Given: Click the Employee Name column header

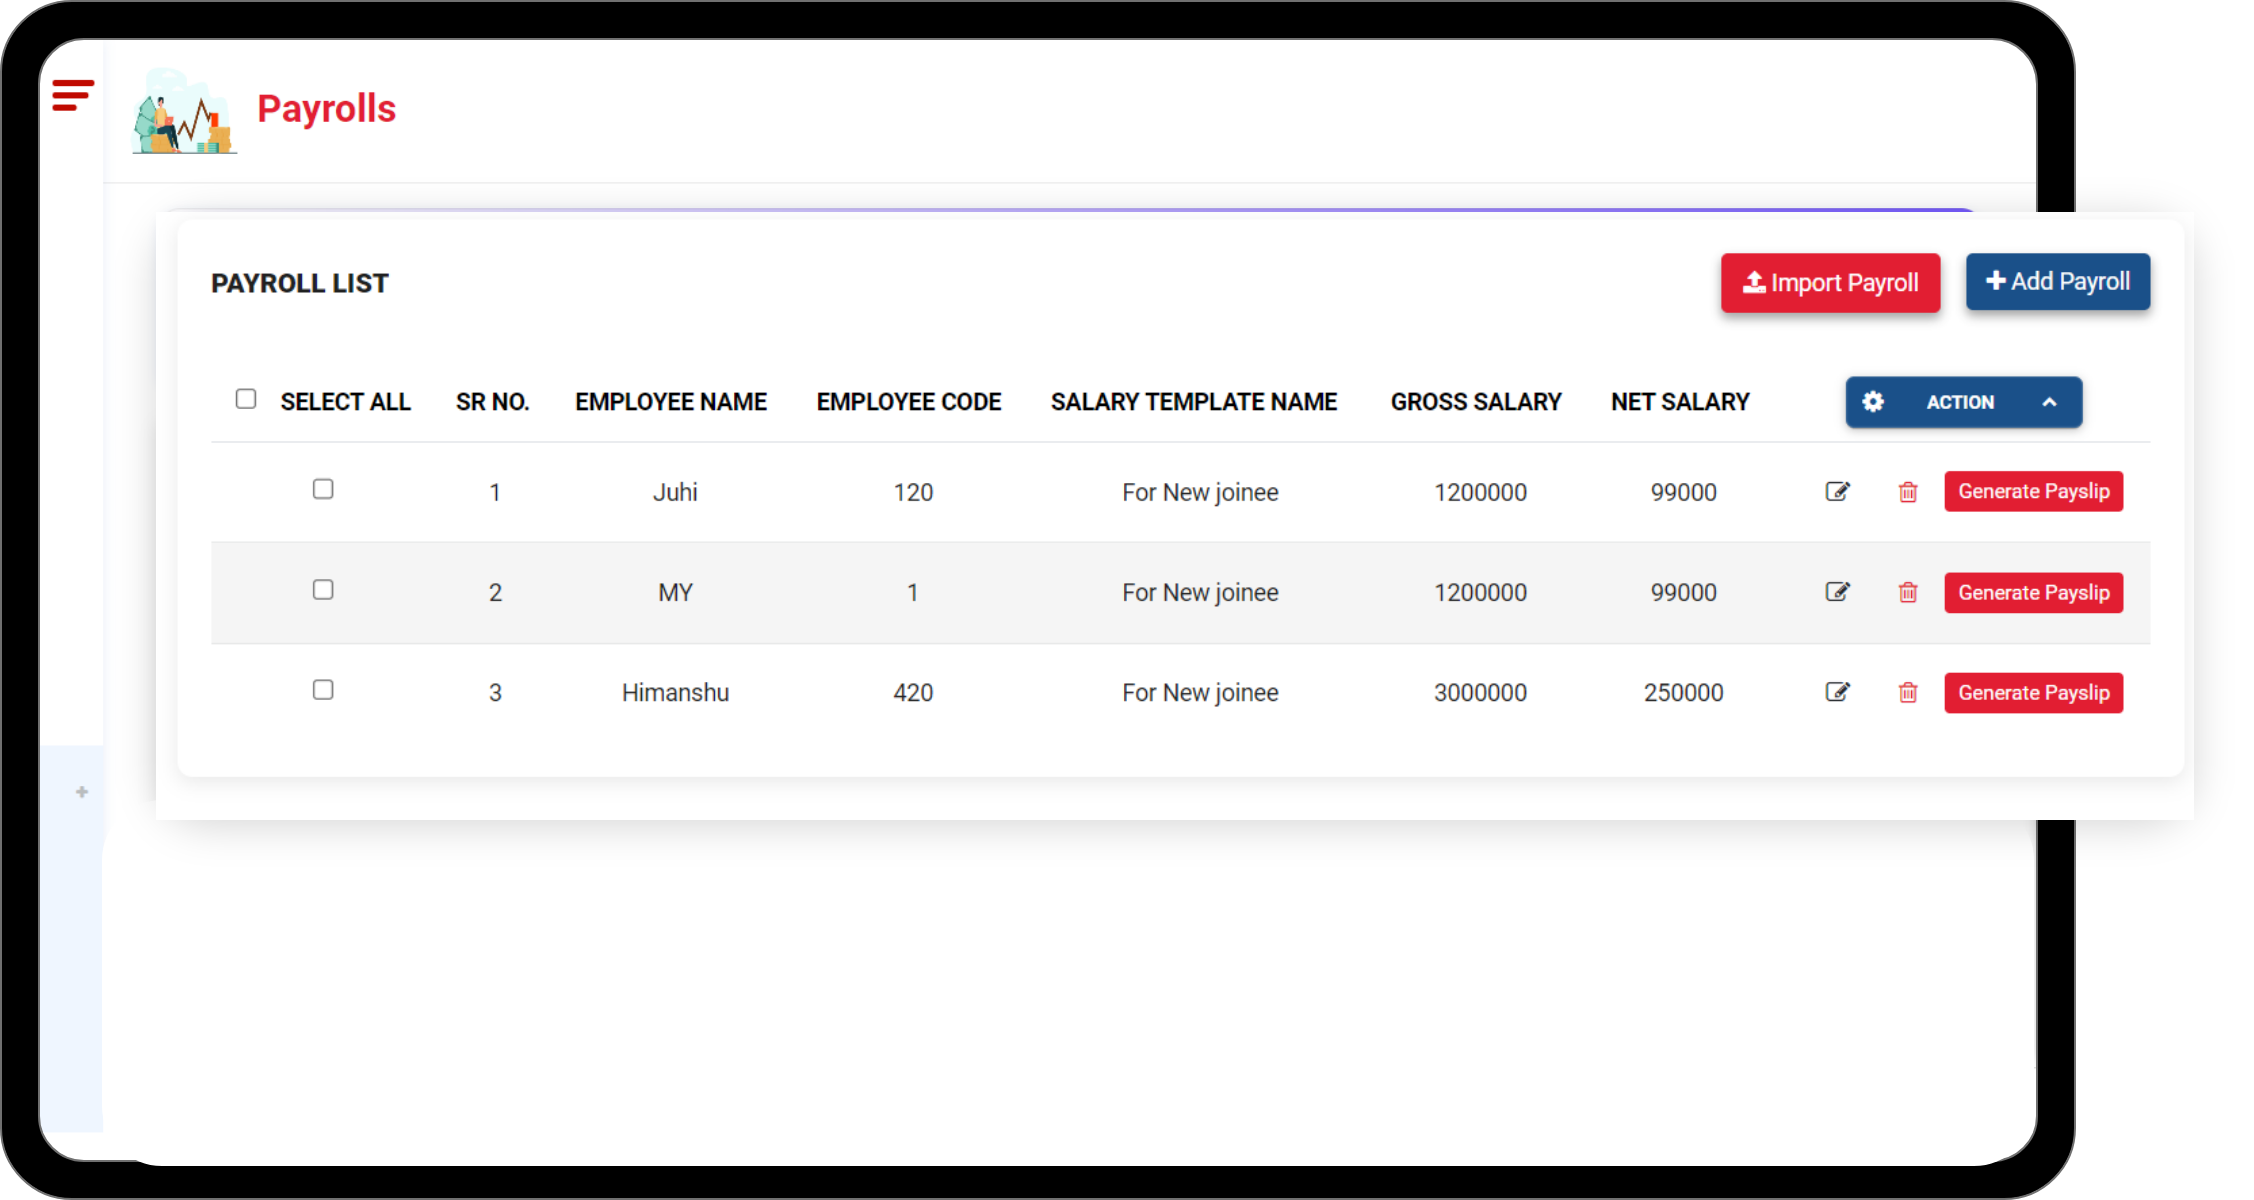Looking at the screenshot, I should coord(670,402).
